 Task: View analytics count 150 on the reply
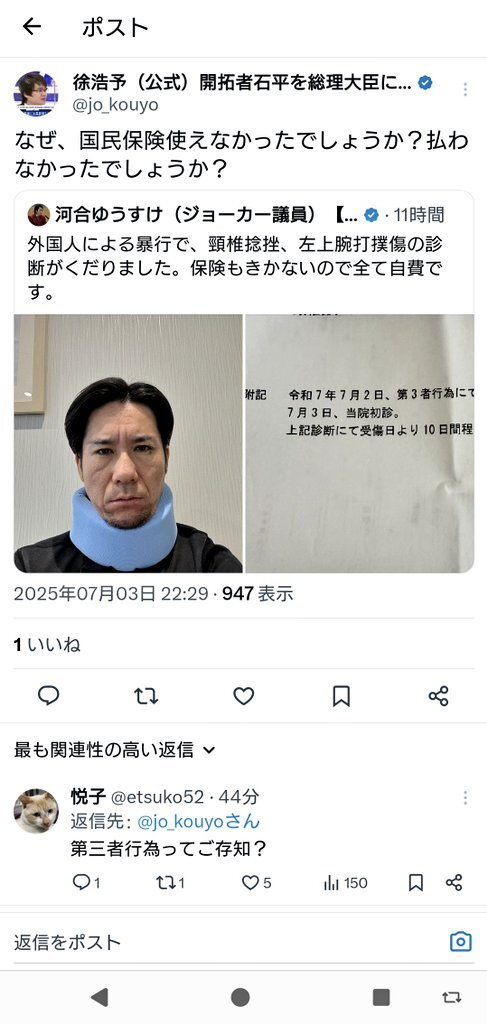345,883
